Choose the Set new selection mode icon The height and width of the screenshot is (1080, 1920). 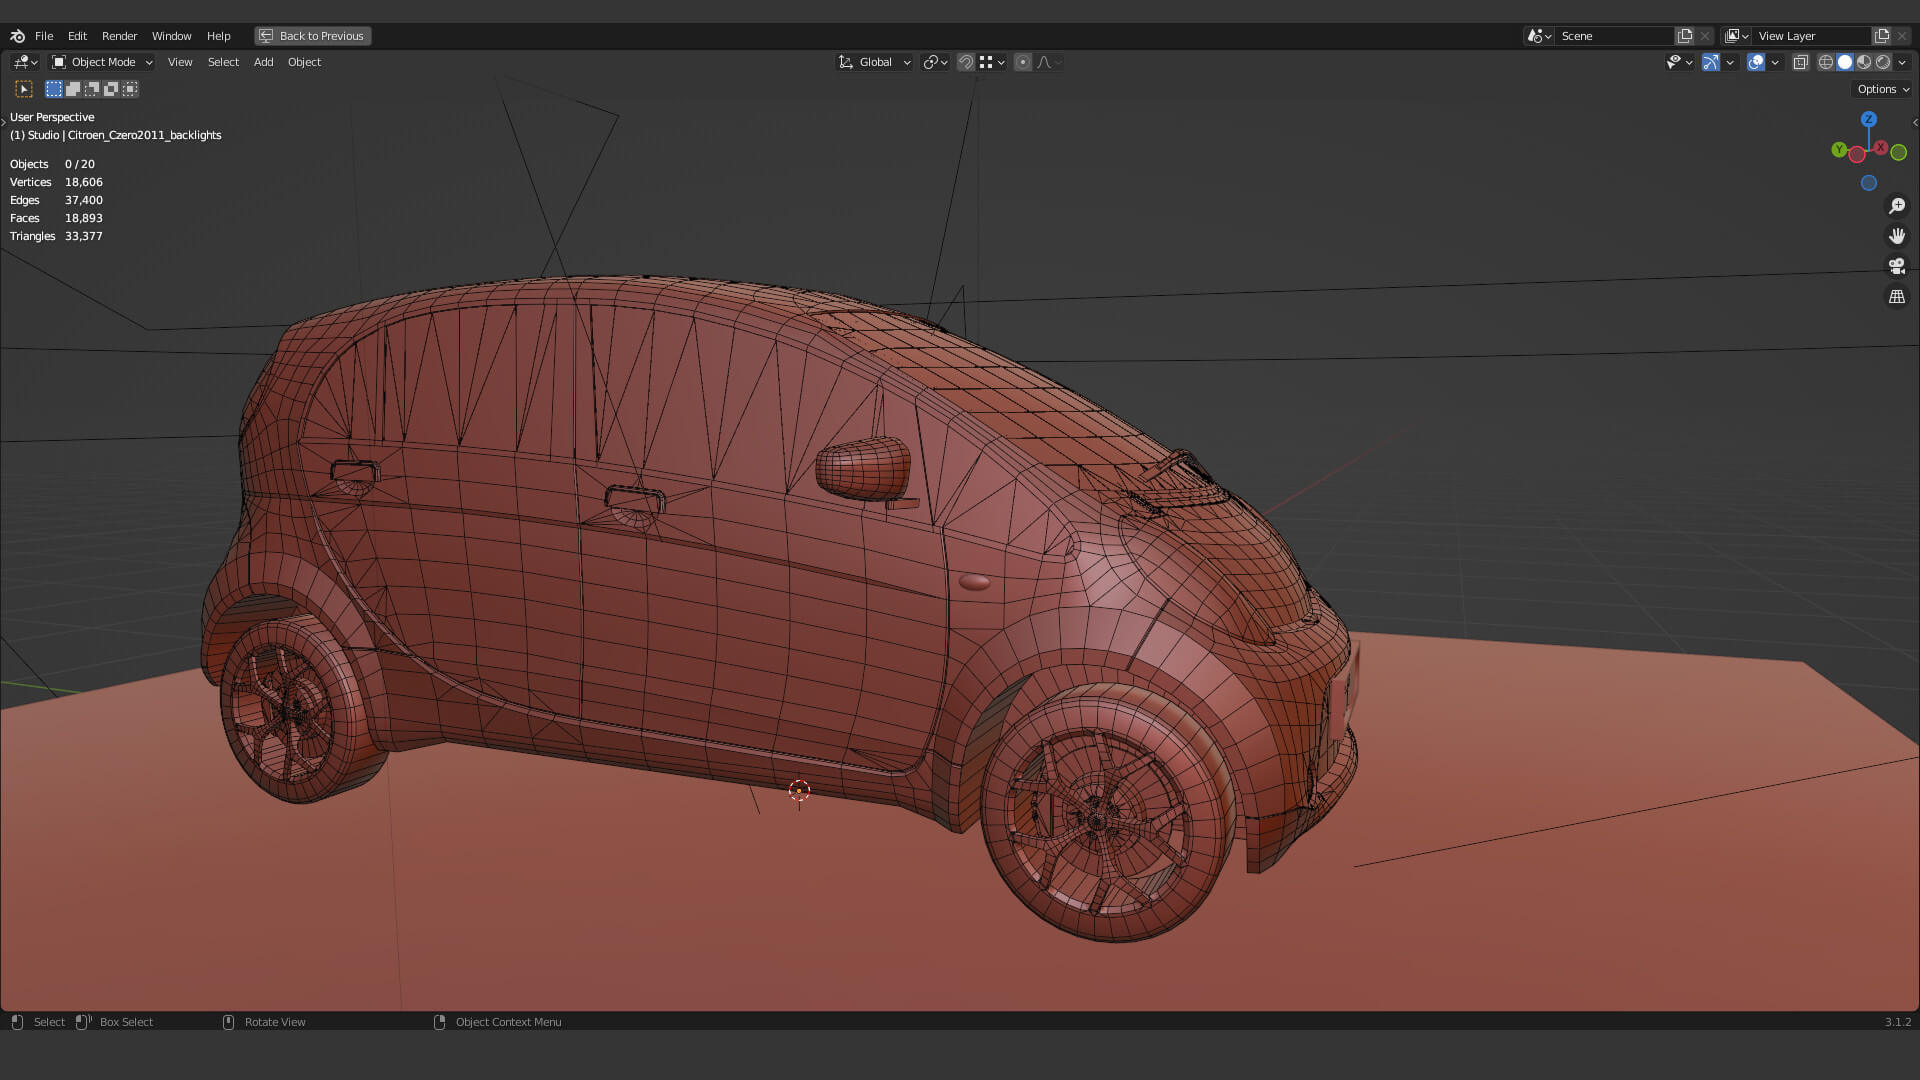tap(54, 89)
